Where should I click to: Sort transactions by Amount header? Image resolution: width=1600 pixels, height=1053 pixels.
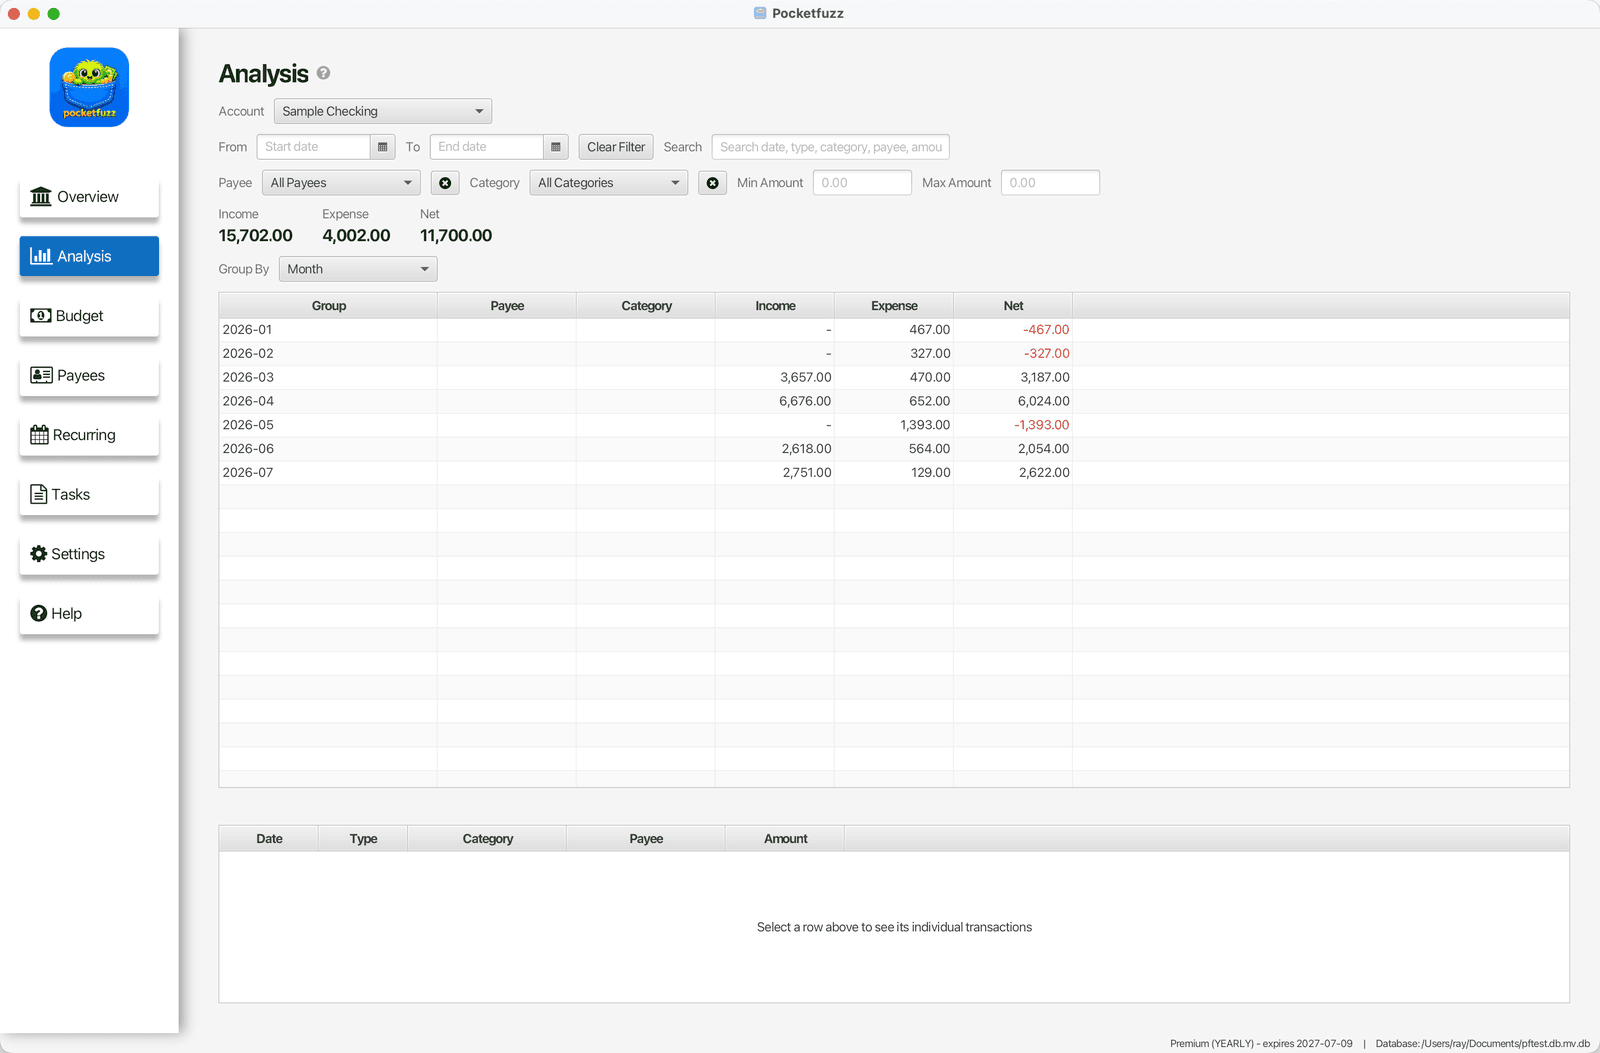(785, 839)
